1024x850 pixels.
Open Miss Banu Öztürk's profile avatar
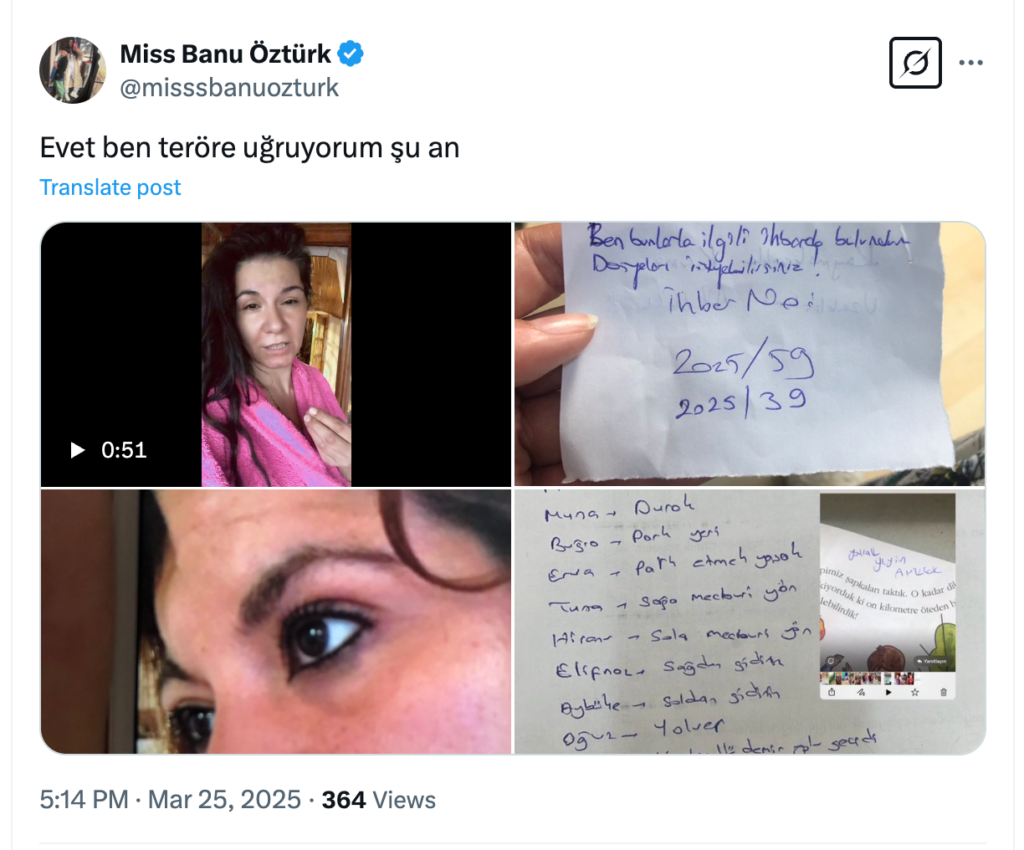(x=72, y=70)
